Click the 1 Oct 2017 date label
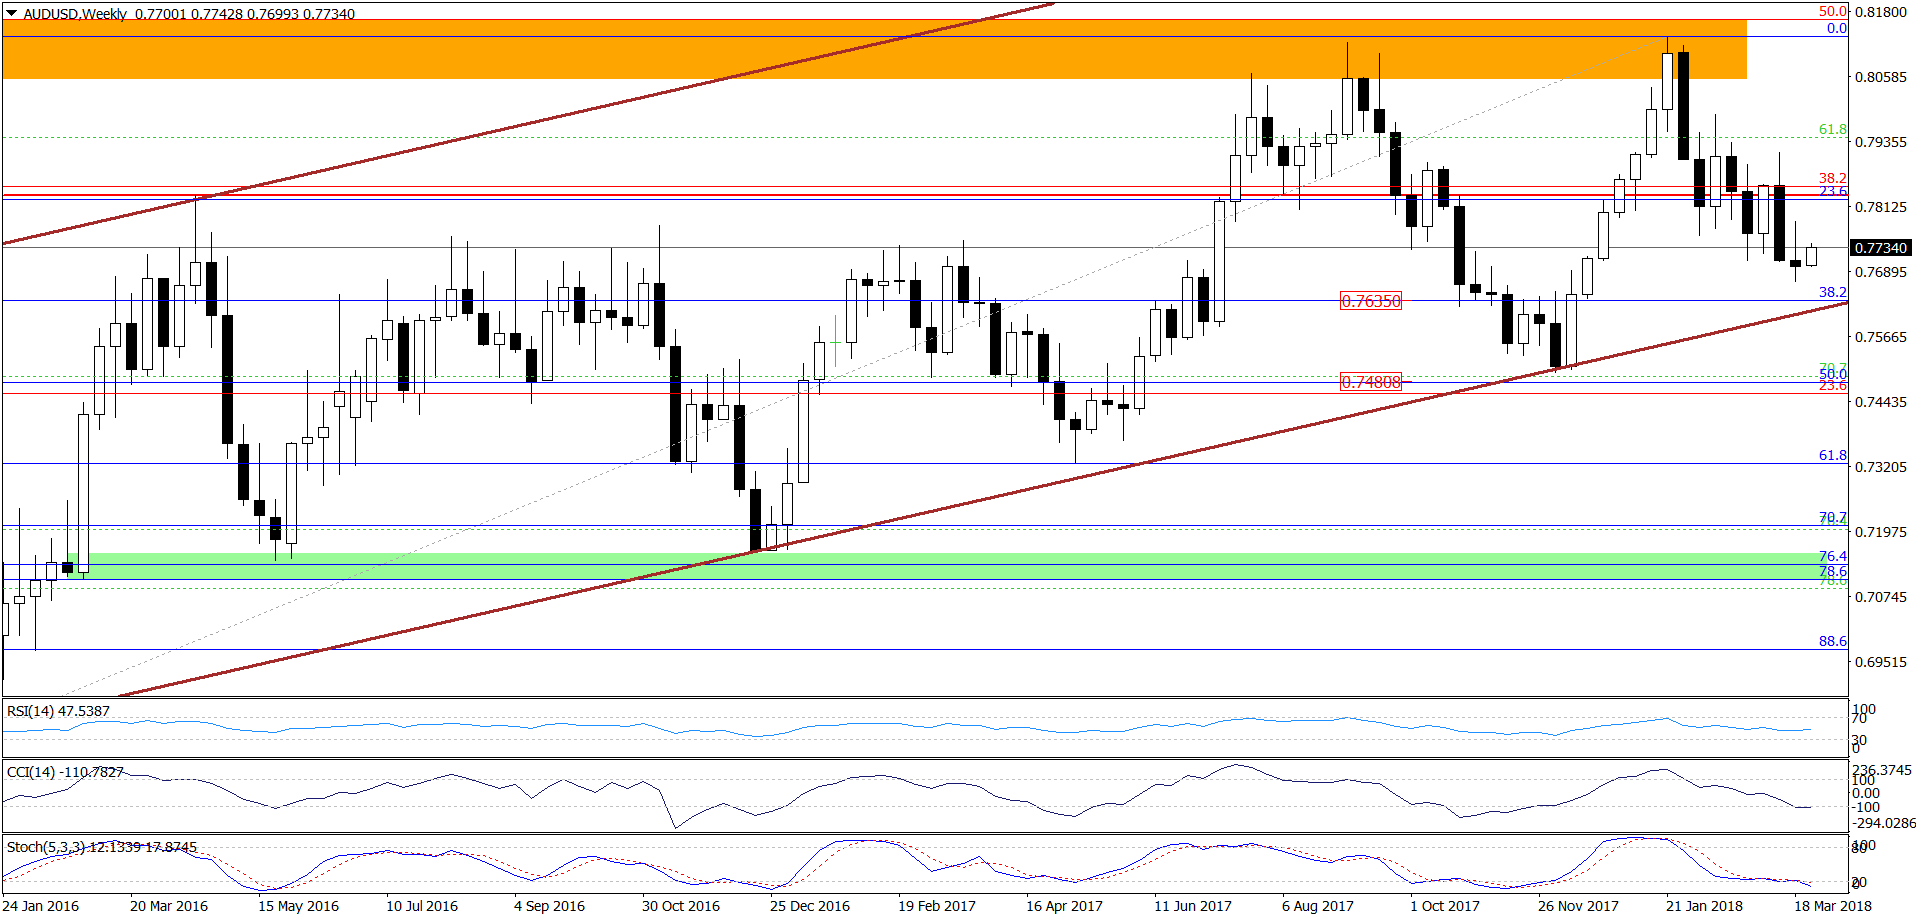This screenshot has width=1916, height=920. pos(1445,906)
